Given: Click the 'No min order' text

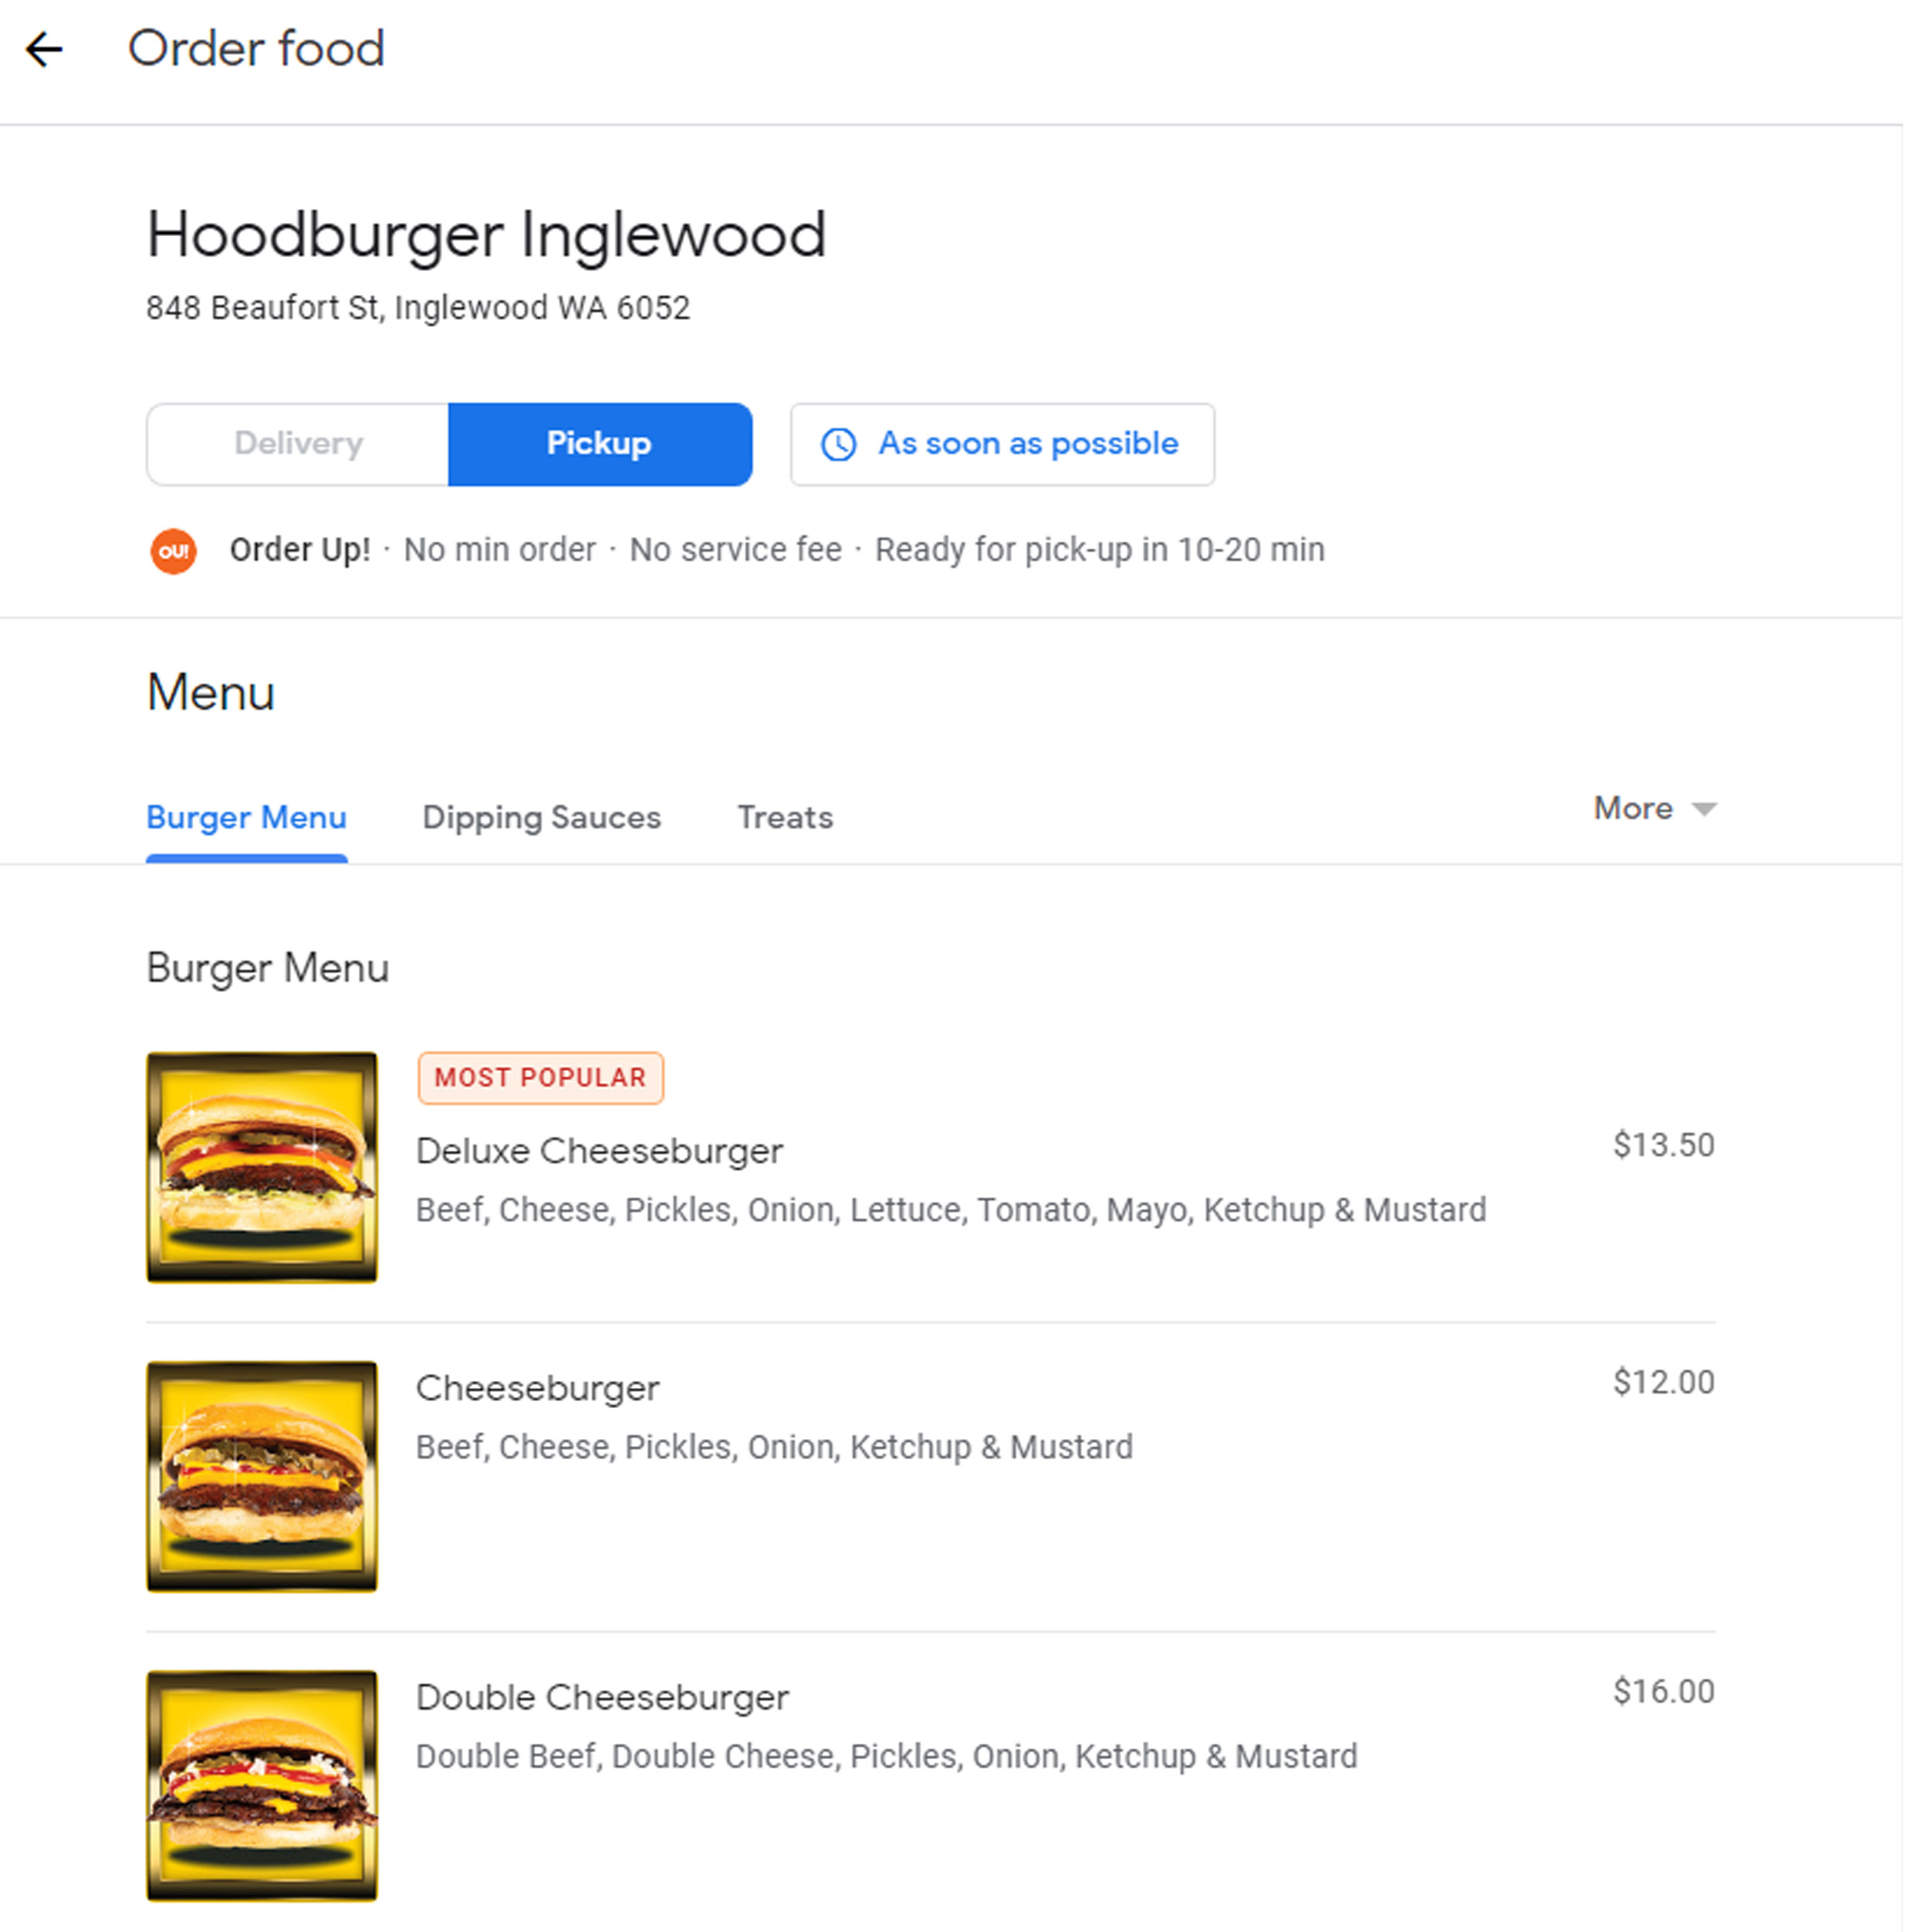Looking at the screenshot, I should pos(499,550).
